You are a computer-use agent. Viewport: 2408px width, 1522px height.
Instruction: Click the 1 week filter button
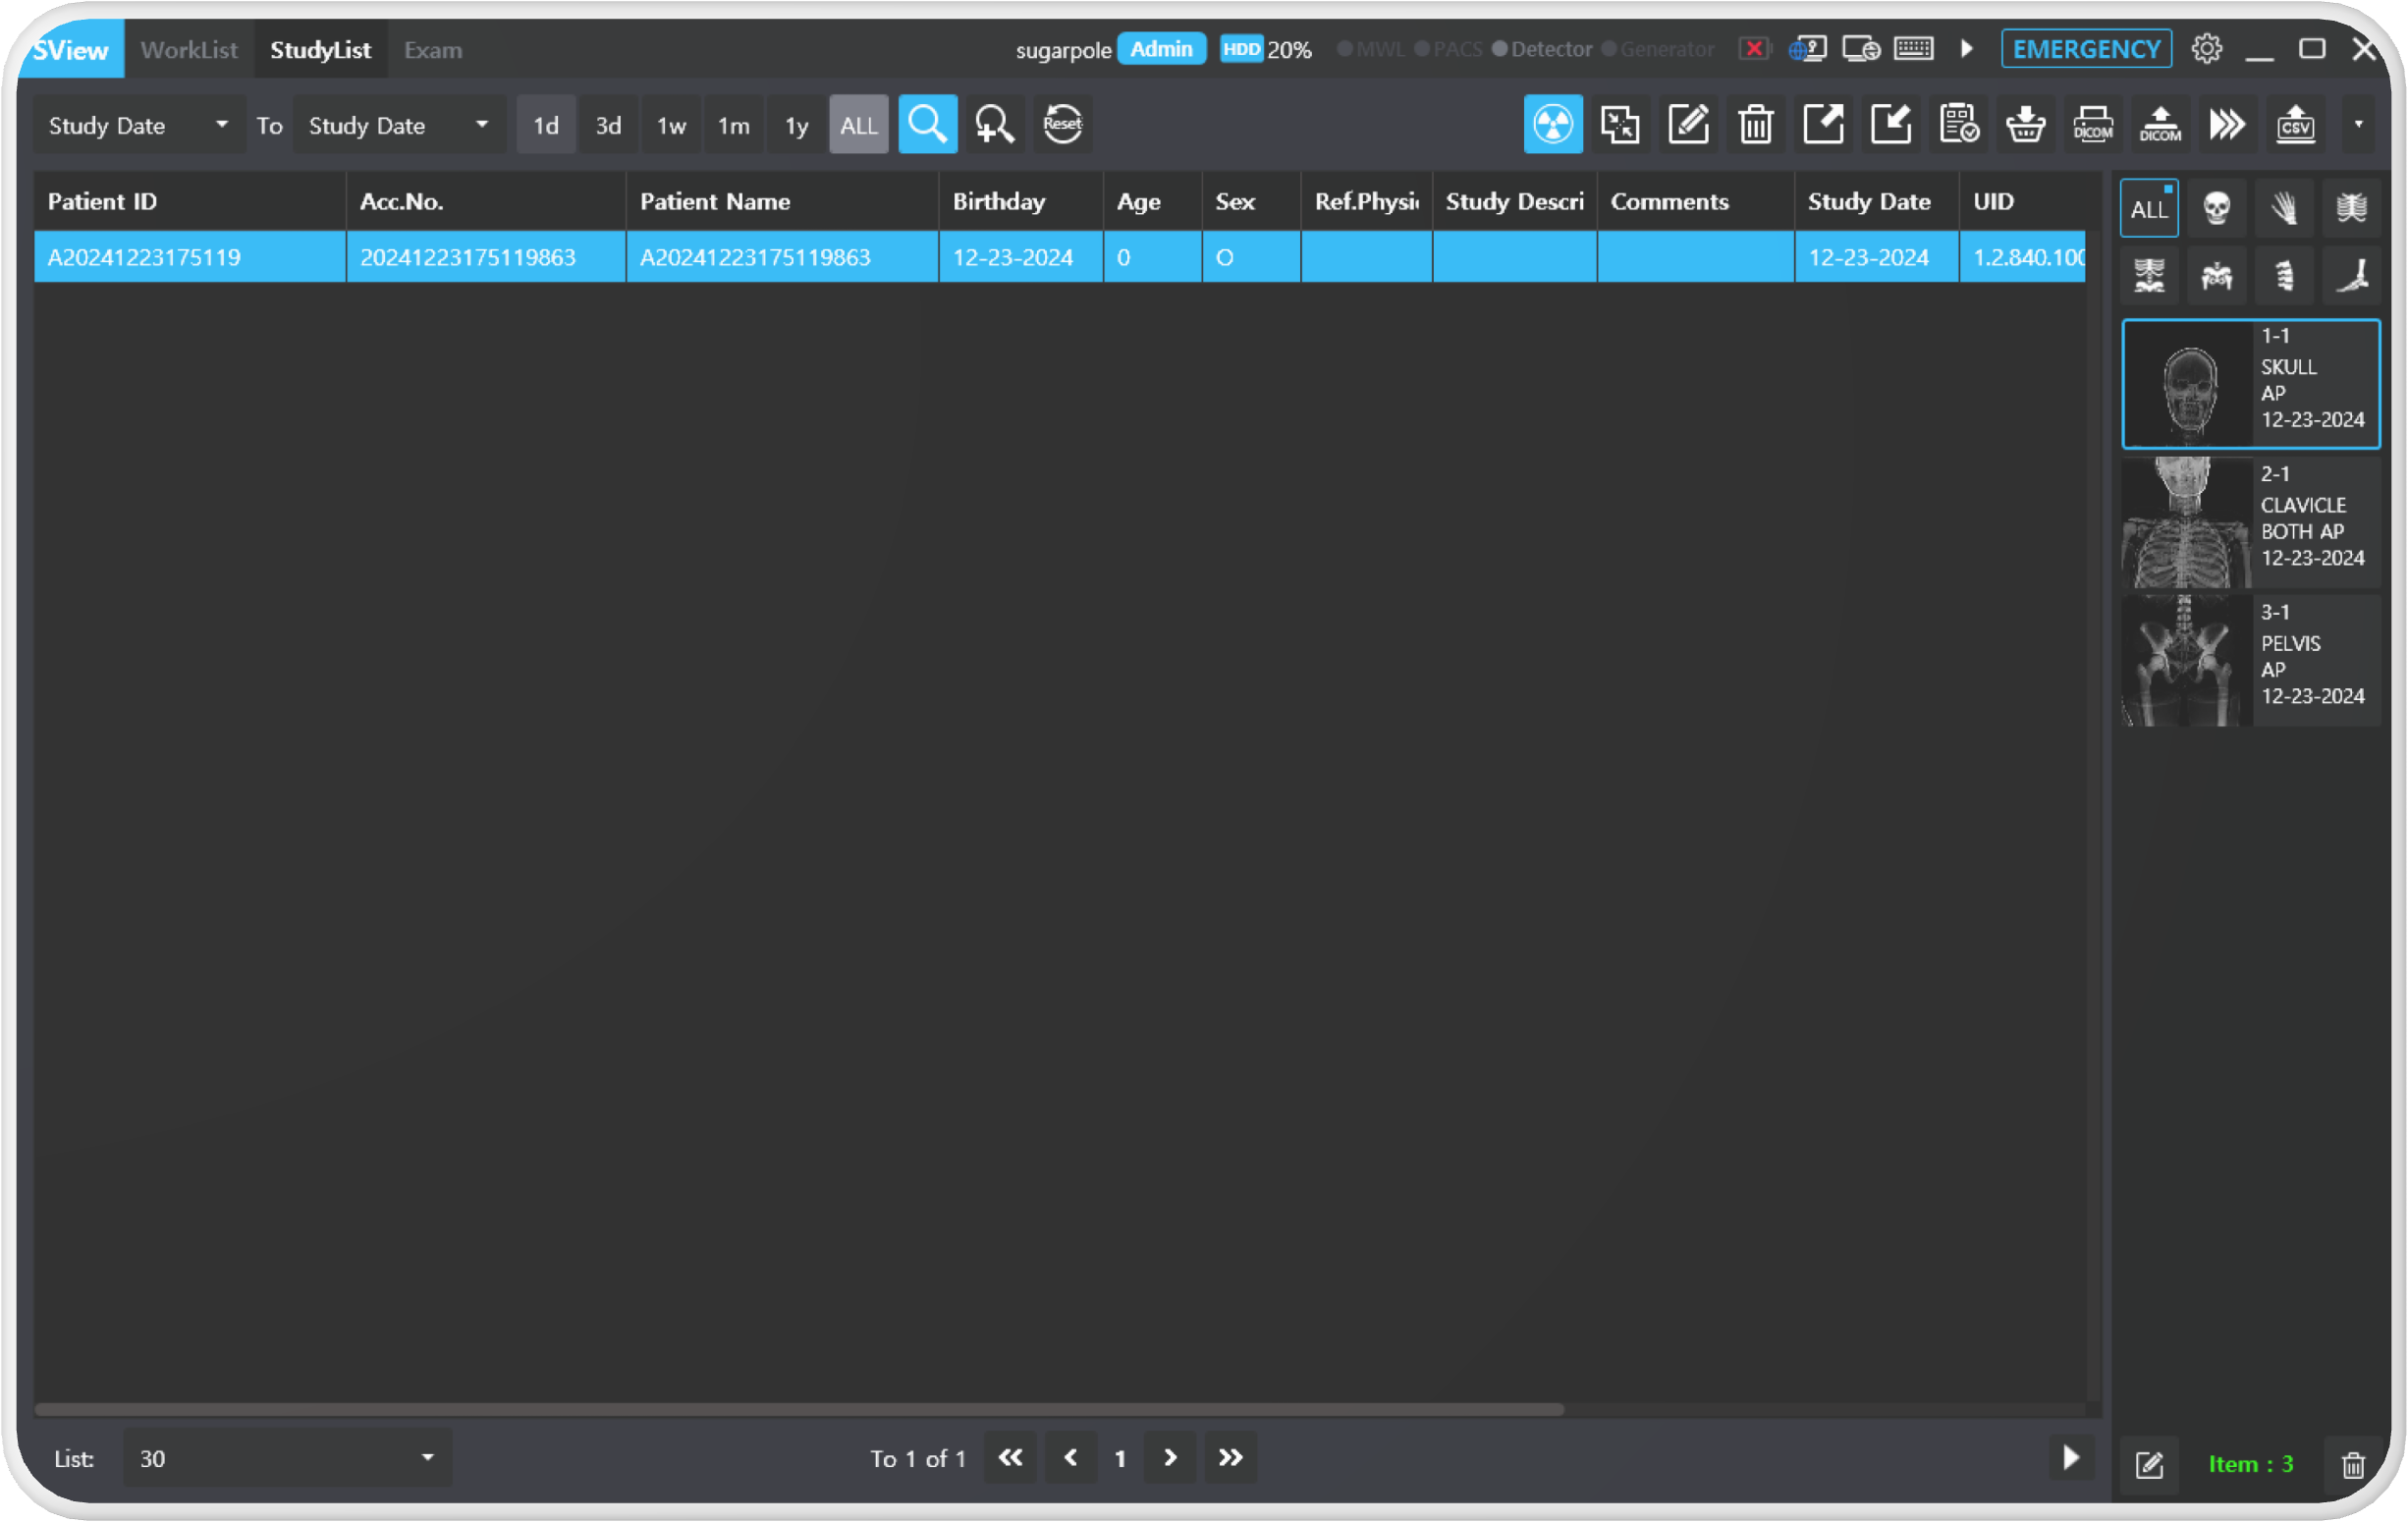pyautogui.click(x=670, y=123)
